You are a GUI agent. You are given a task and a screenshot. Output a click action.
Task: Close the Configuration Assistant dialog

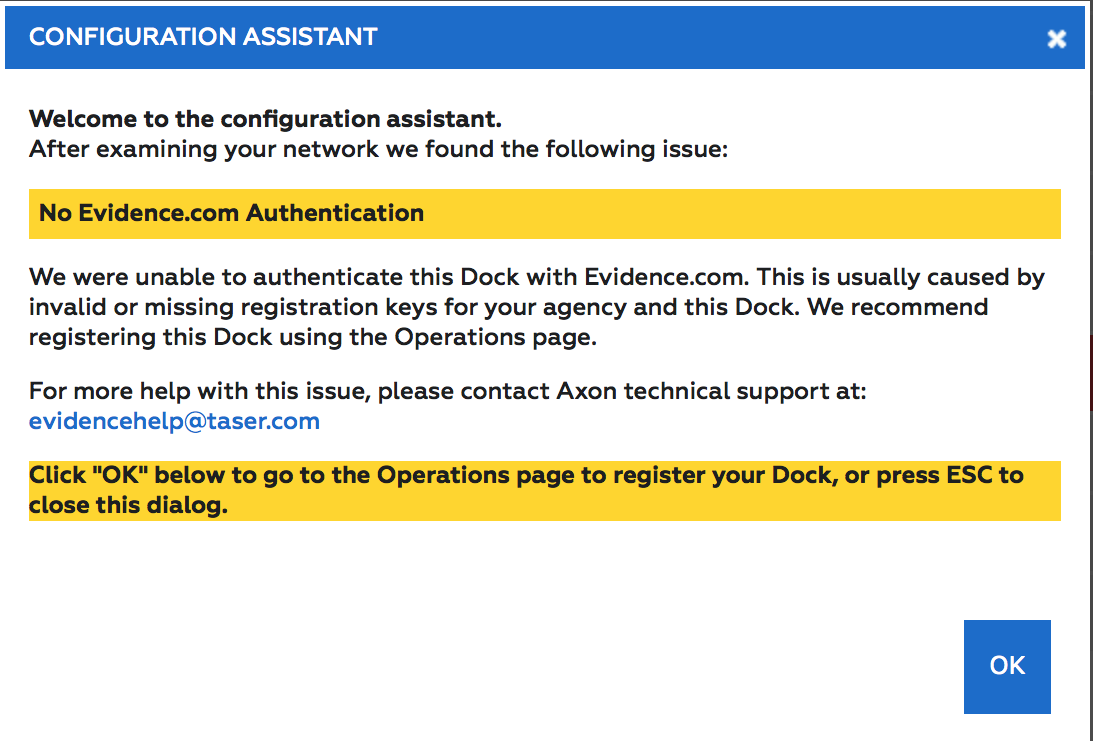[x=1056, y=38]
